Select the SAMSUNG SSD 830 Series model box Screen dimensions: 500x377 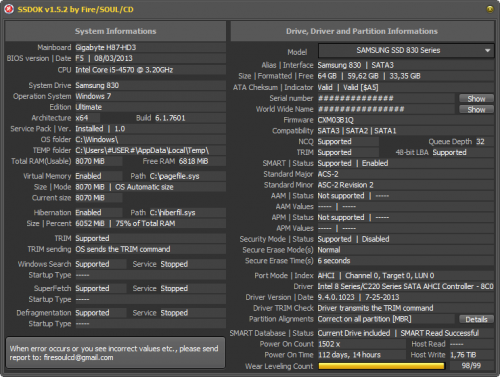coord(406,51)
